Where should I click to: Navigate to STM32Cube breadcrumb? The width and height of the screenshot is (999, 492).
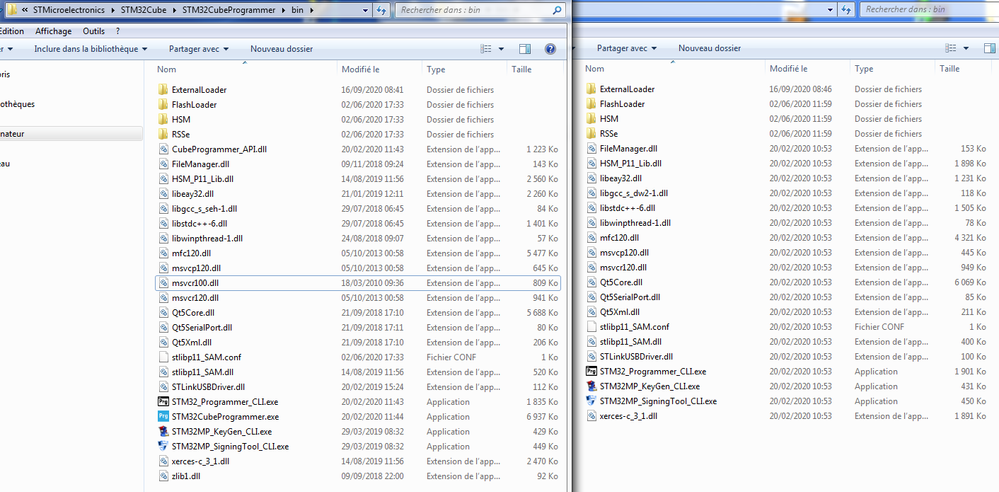tap(143, 10)
